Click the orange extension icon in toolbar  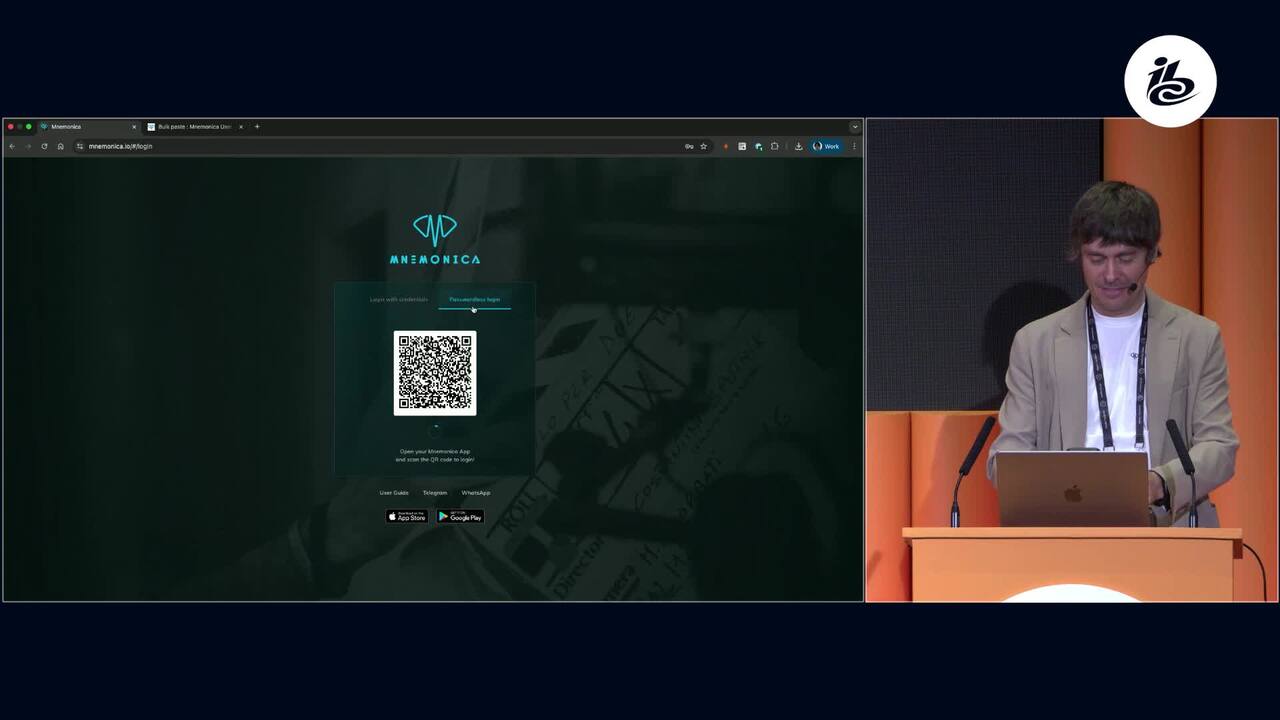[x=726, y=146]
